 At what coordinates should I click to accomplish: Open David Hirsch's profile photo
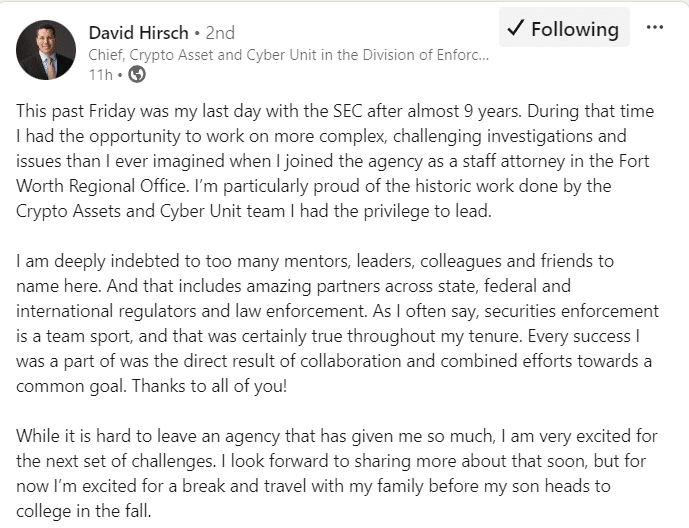[46, 50]
